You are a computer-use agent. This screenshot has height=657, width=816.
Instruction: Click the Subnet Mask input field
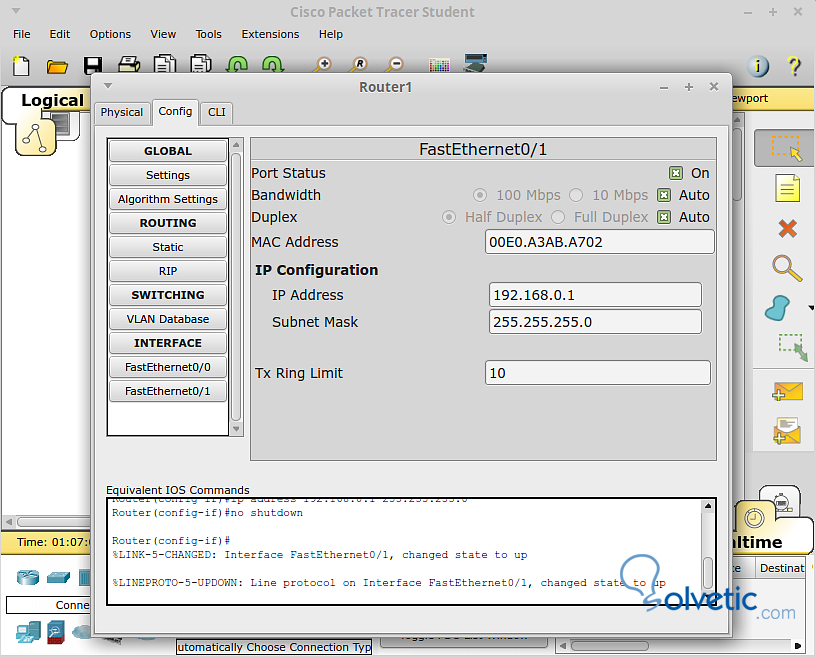click(595, 322)
